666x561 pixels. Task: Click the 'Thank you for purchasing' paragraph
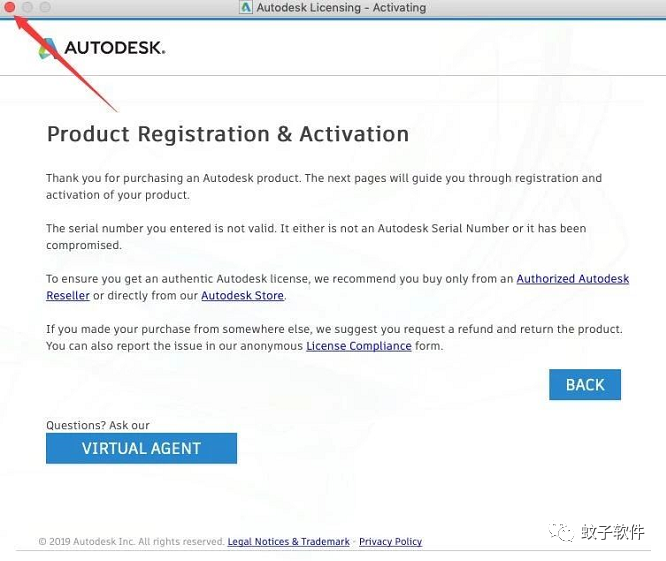pyautogui.click(x=324, y=186)
